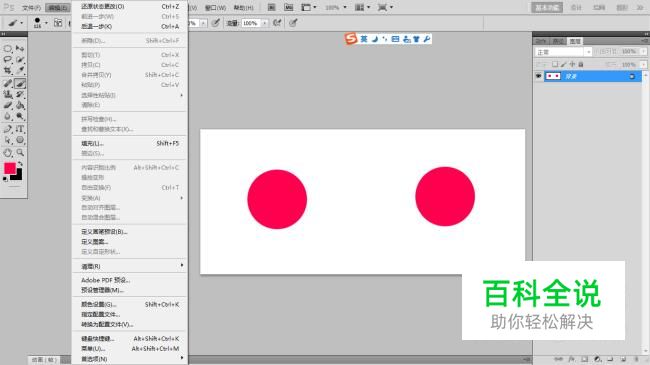Open the 文件(F) menu
Image resolution: width=650 pixels, height=365 pixels.
click(x=31, y=7)
